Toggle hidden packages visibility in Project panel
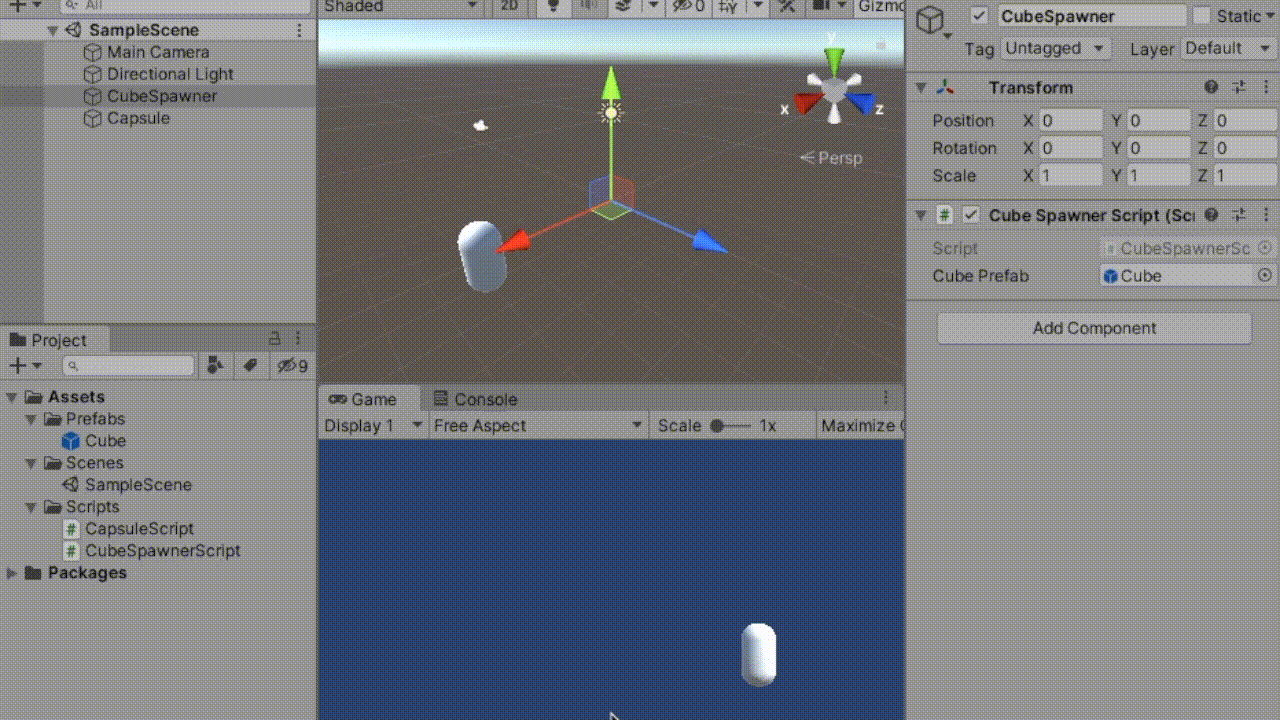The width and height of the screenshot is (1280, 720). (292, 366)
